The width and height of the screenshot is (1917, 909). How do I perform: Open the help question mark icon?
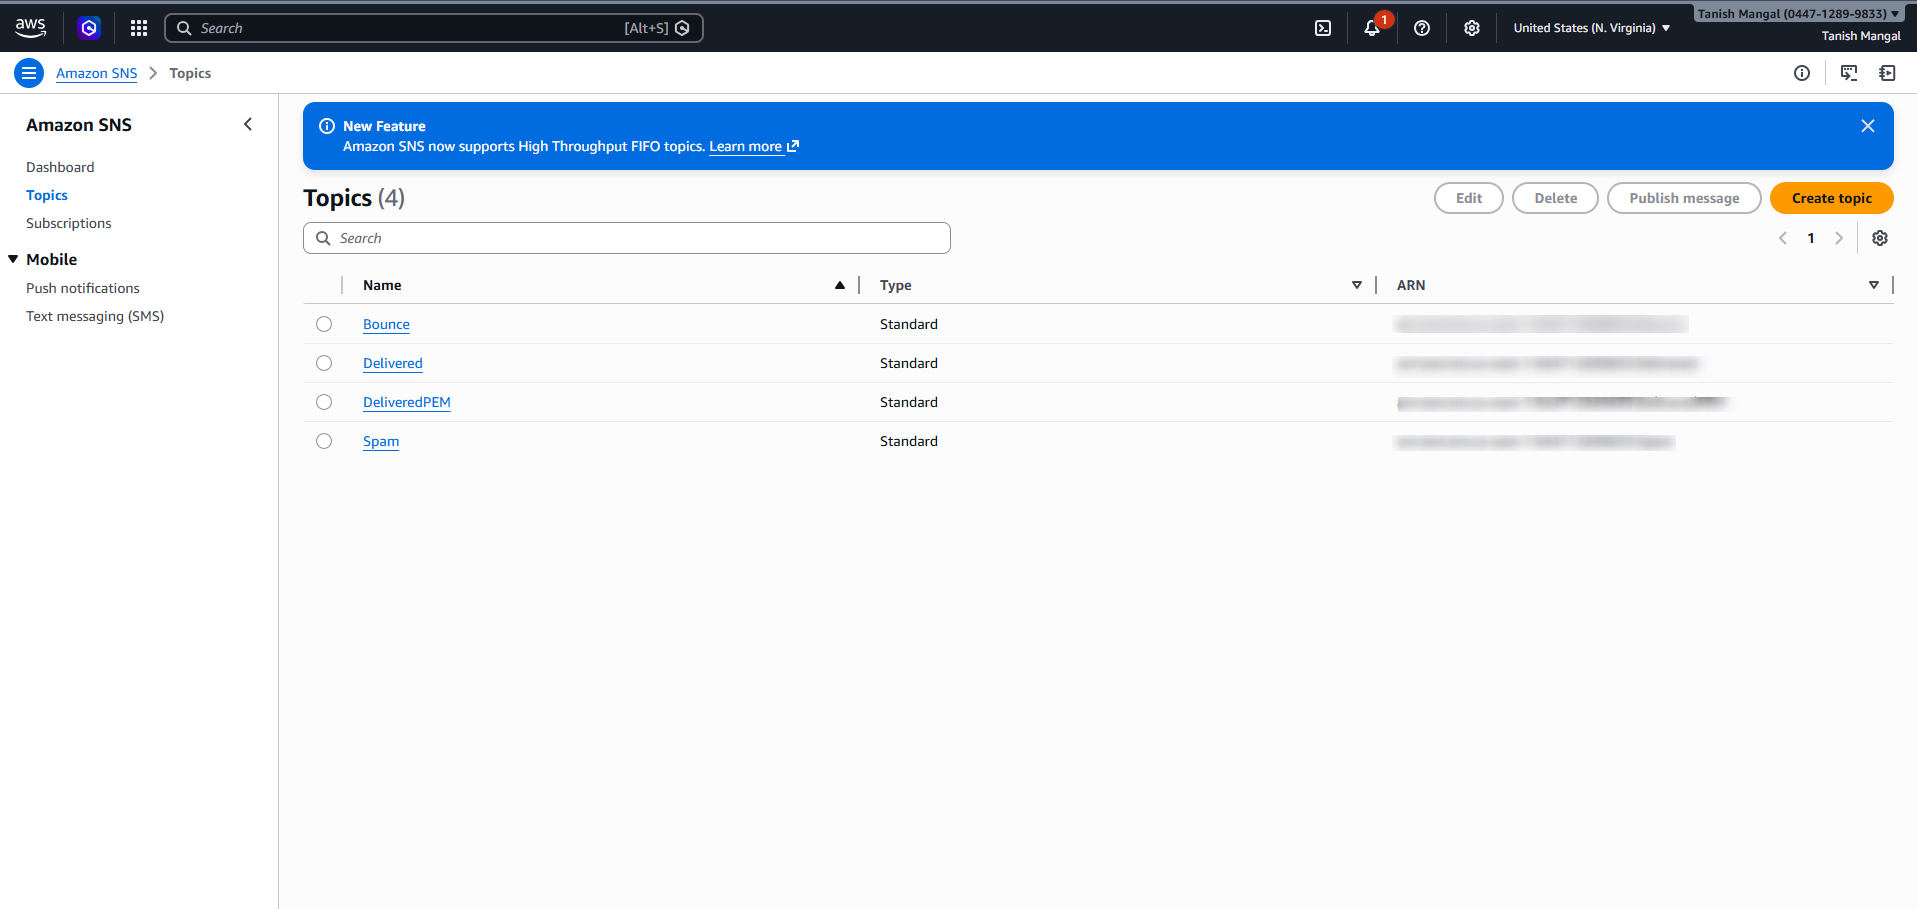(x=1421, y=28)
